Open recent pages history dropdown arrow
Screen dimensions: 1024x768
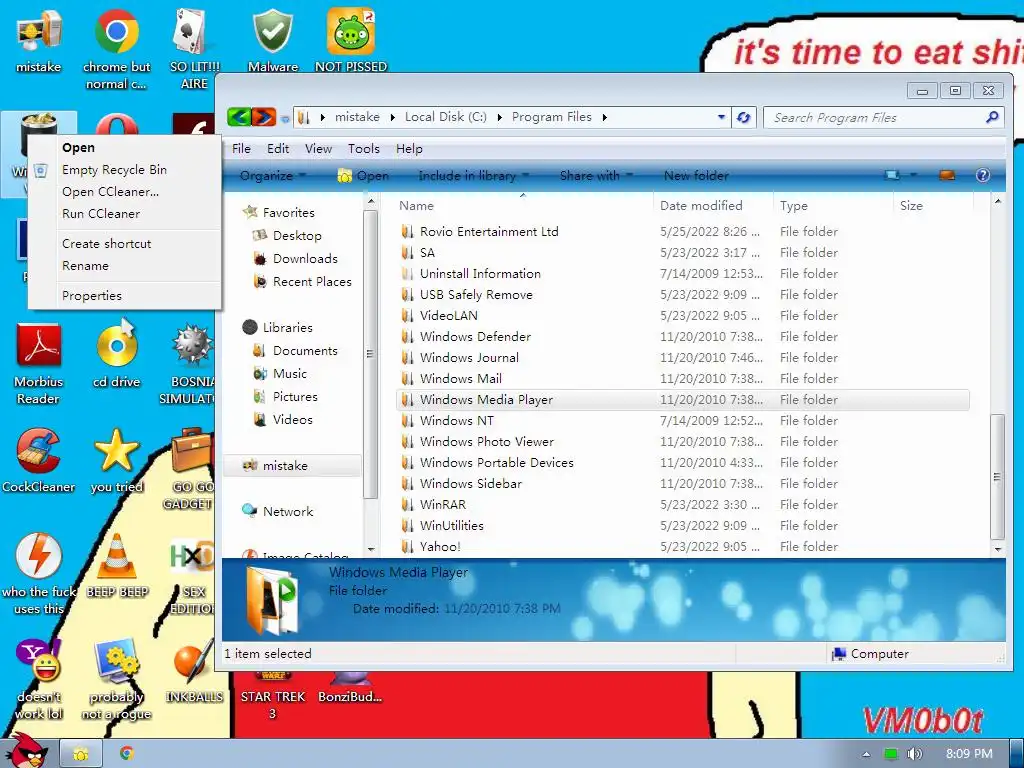(x=285, y=119)
